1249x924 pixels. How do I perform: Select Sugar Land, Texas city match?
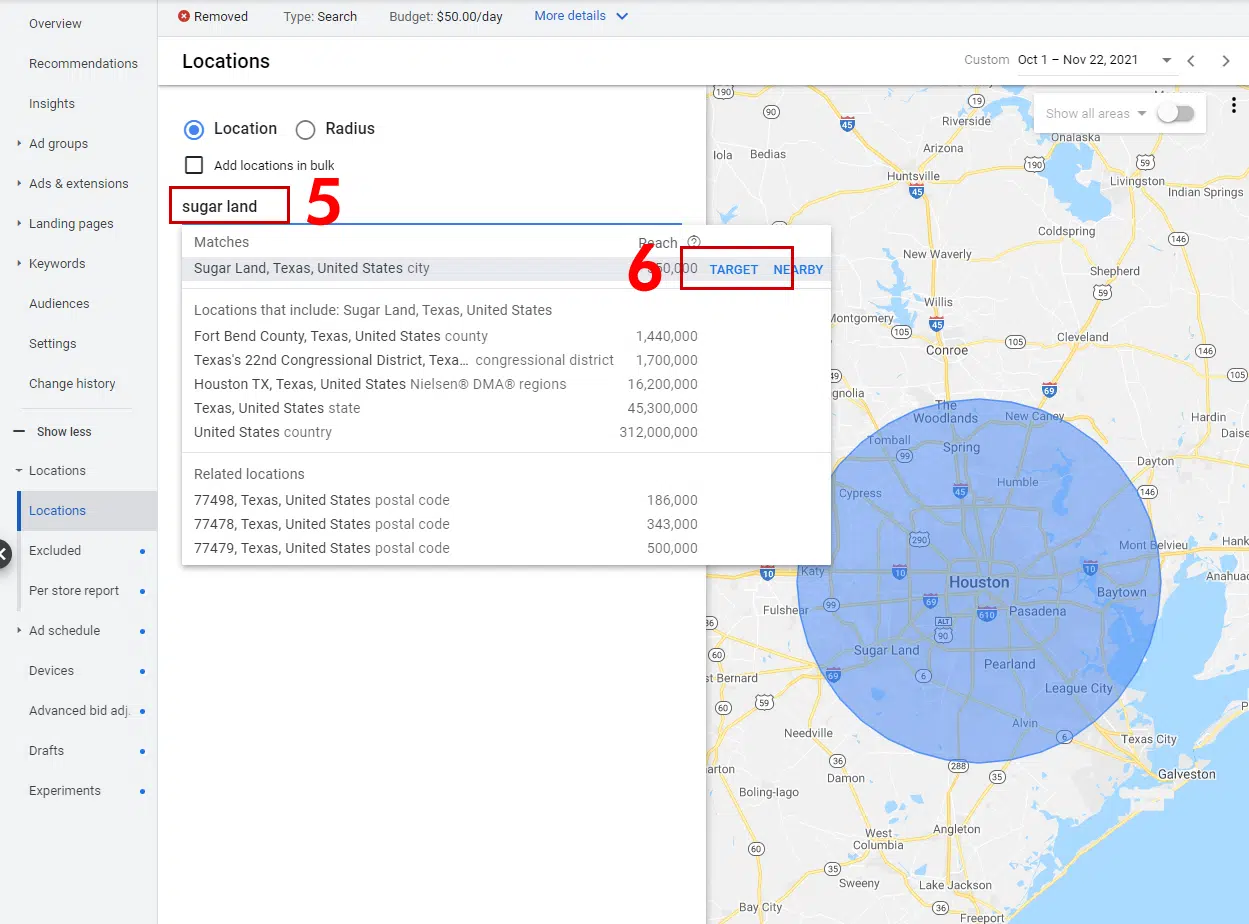click(x=506, y=268)
